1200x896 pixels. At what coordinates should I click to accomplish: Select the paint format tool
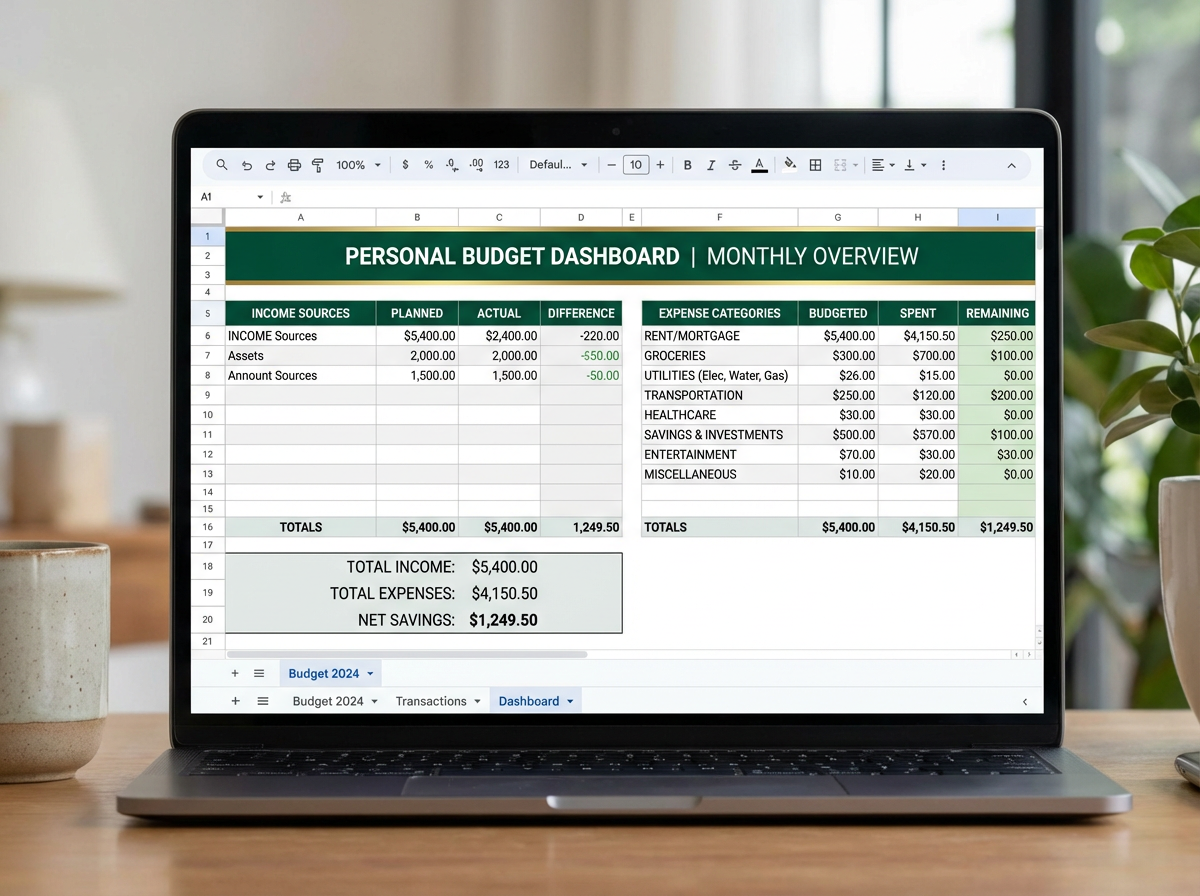tap(318, 165)
